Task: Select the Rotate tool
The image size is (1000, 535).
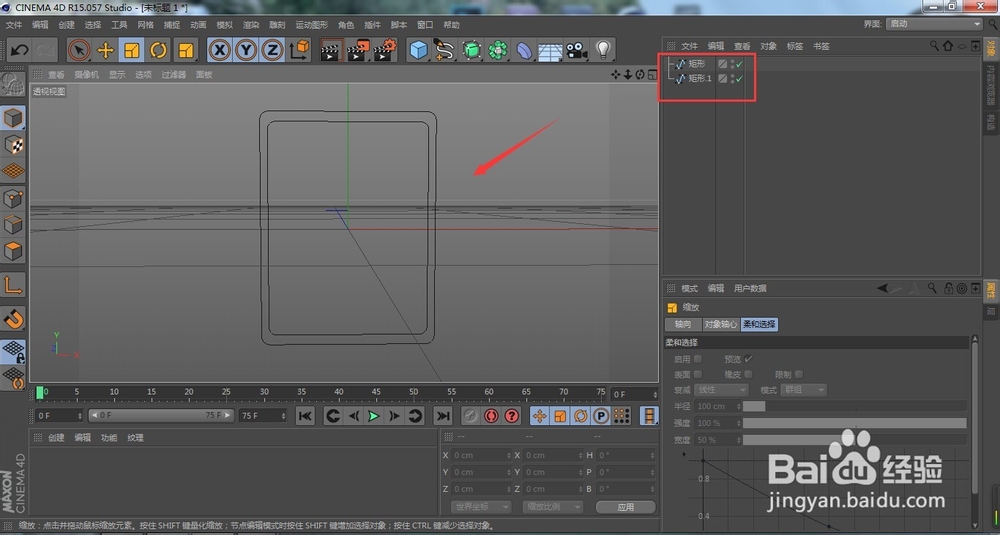Action: (x=158, y=50)
